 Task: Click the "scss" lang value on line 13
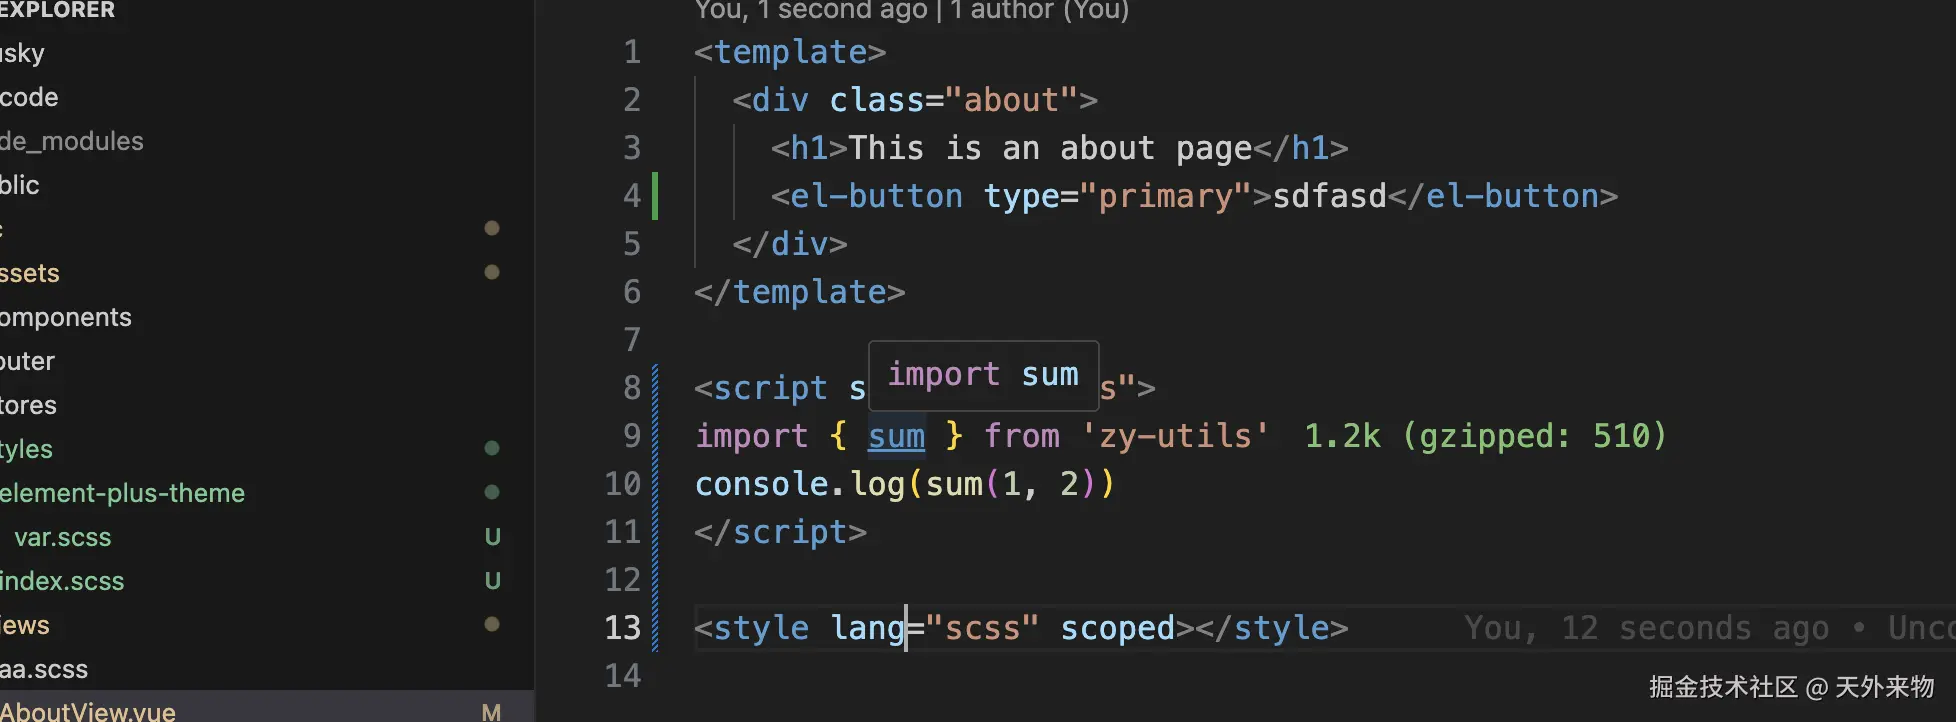983,628
